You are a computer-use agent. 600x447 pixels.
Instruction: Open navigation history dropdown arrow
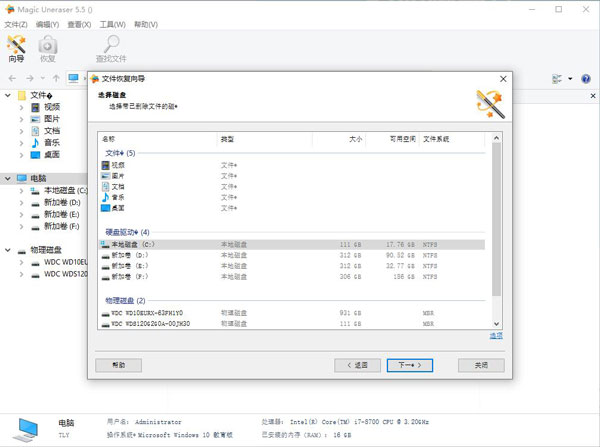[43, 78]
